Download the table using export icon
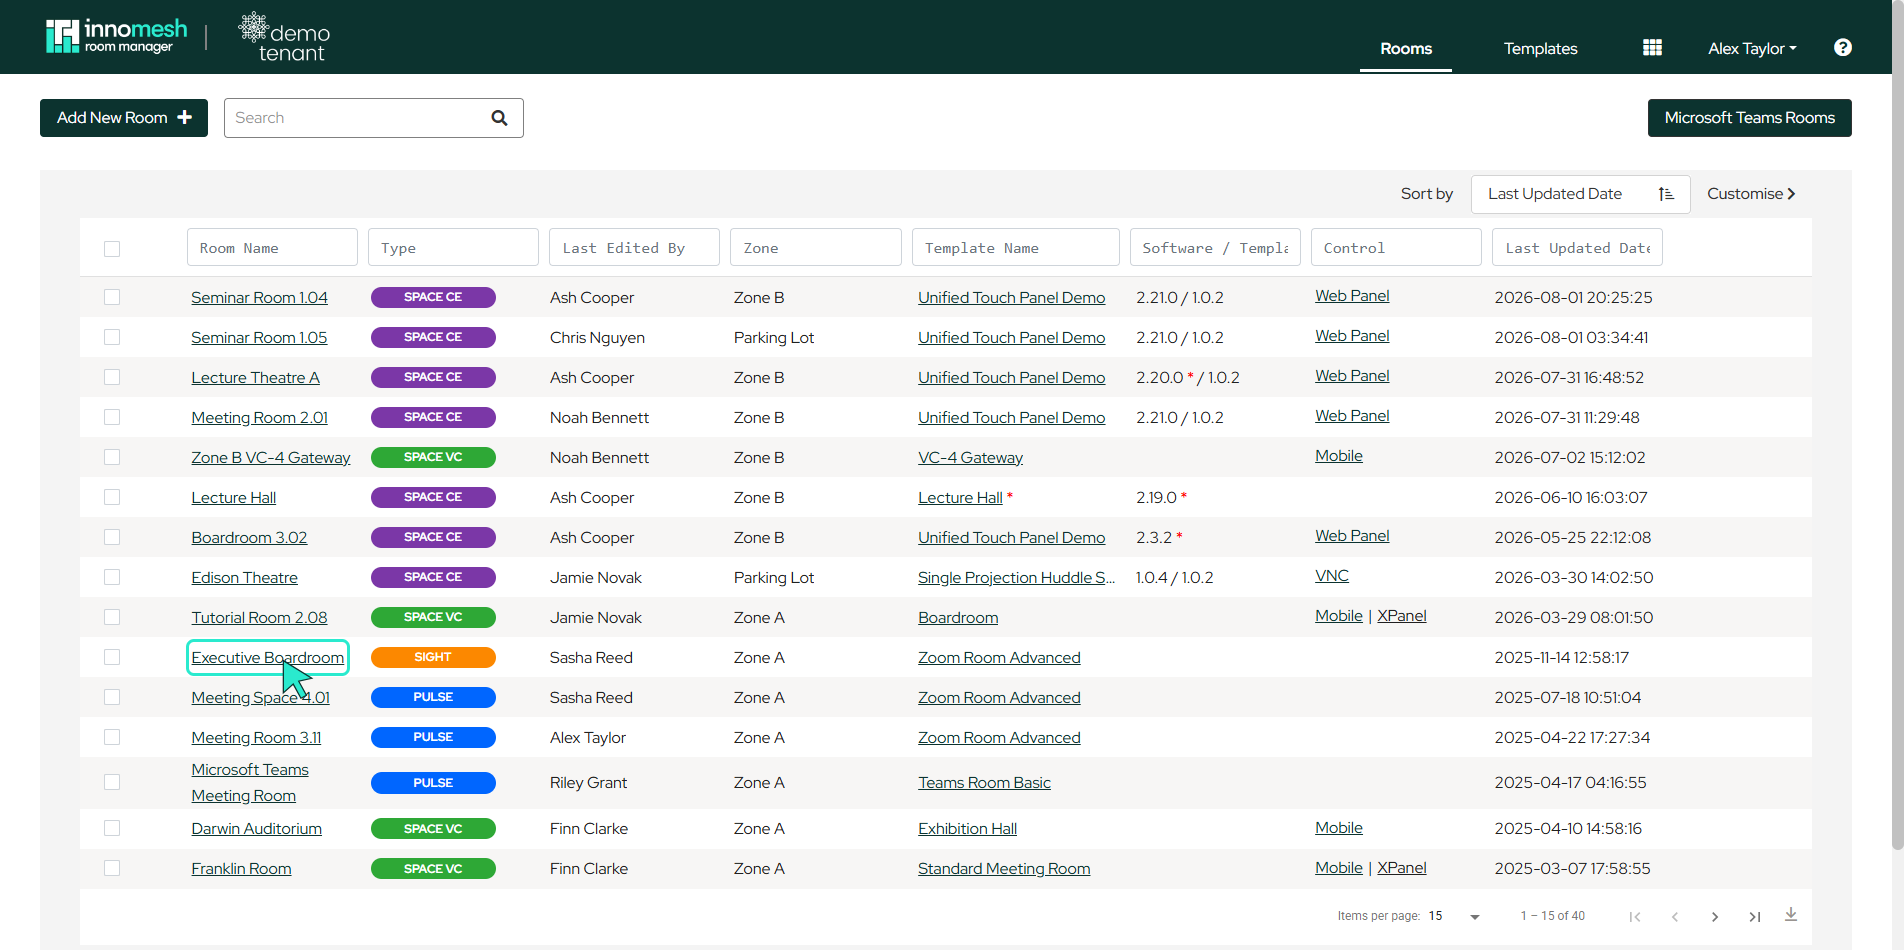Screen dimensions: 1904x950 [1791, 915]
